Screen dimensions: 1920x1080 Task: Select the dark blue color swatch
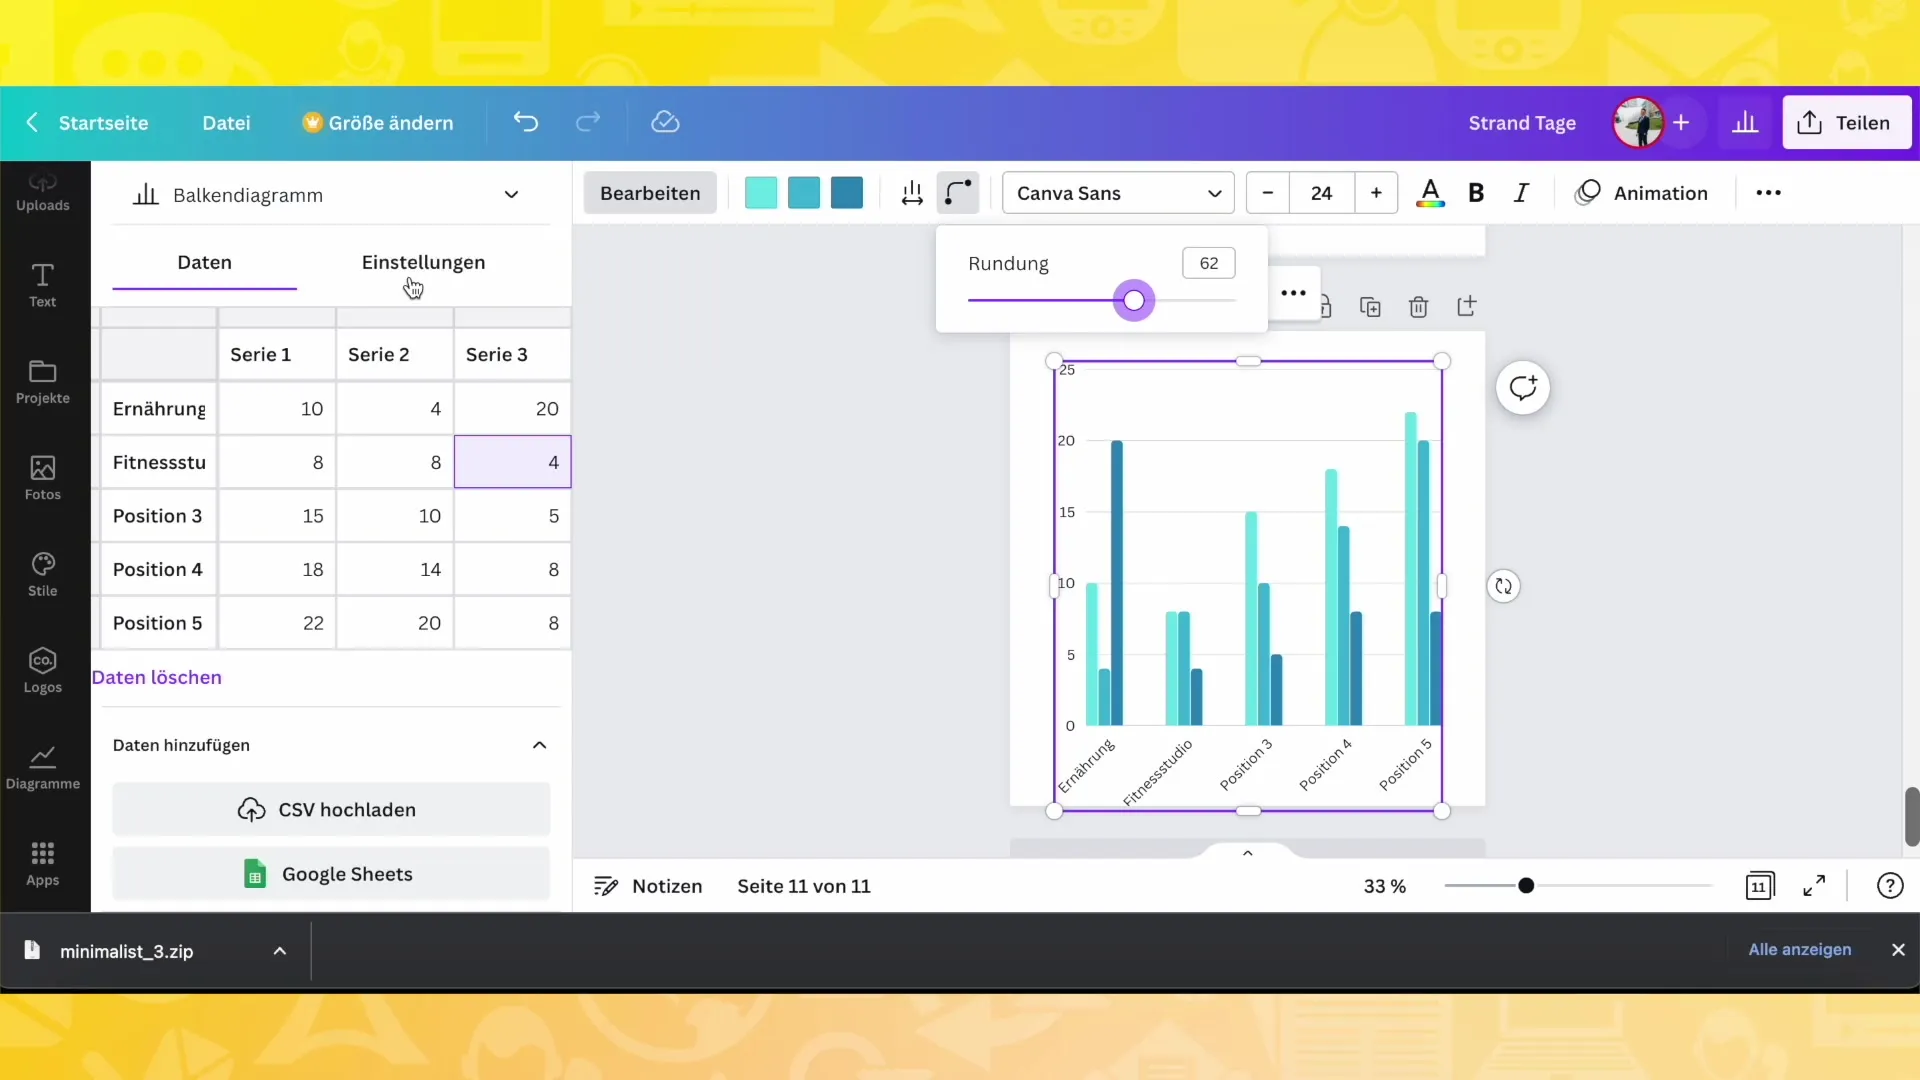click(847, 193)
